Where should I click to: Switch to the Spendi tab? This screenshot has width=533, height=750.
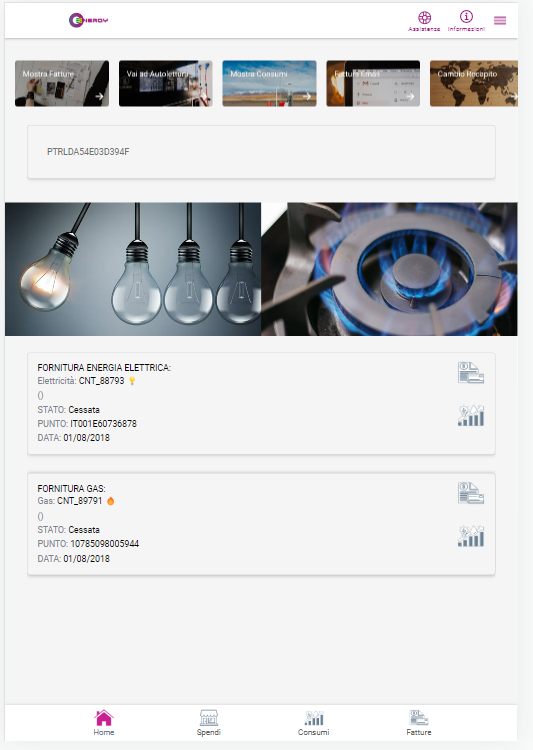[209, 723]
